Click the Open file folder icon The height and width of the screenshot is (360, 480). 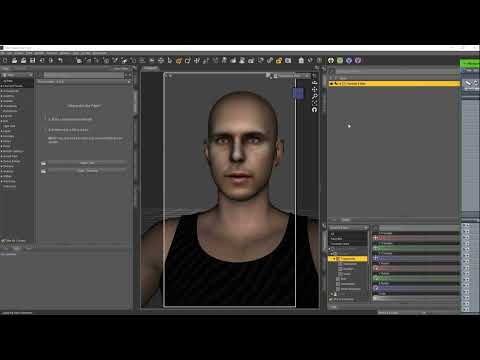tap(15, 60)
